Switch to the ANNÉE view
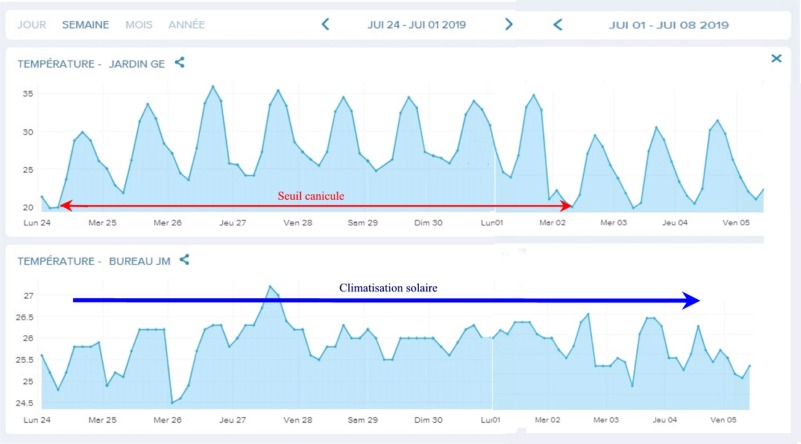801x444 pixels. point(186,25)
